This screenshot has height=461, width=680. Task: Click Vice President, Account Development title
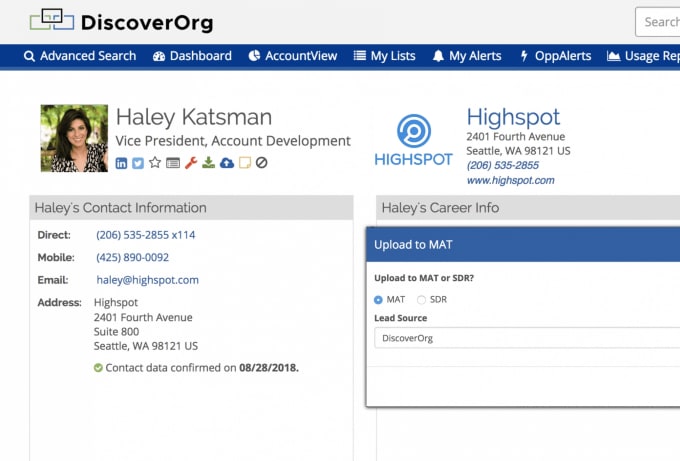[x=233, y=141]
